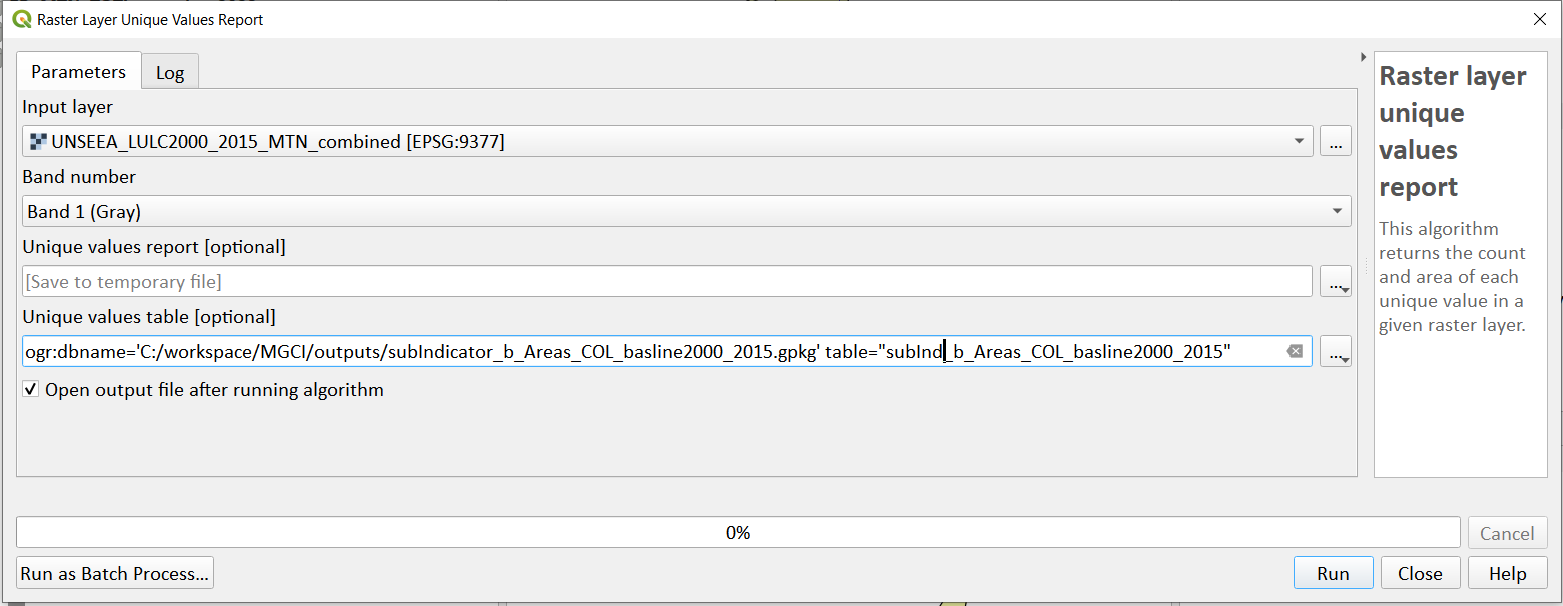Viewport: 1563px width, 606px height.
Task: Click the 'Band number' label
Action: pos(79,177)
